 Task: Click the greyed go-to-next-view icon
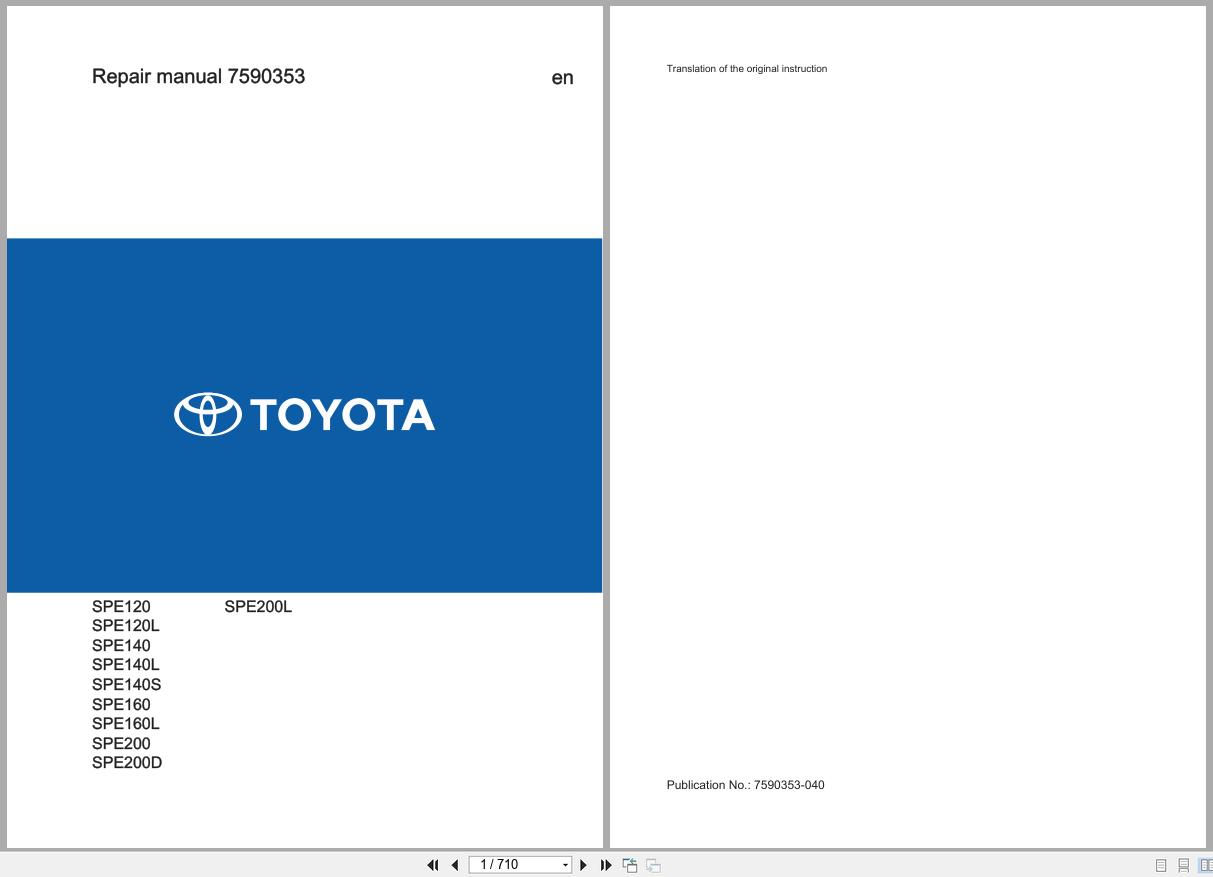(x=653, y=865)
